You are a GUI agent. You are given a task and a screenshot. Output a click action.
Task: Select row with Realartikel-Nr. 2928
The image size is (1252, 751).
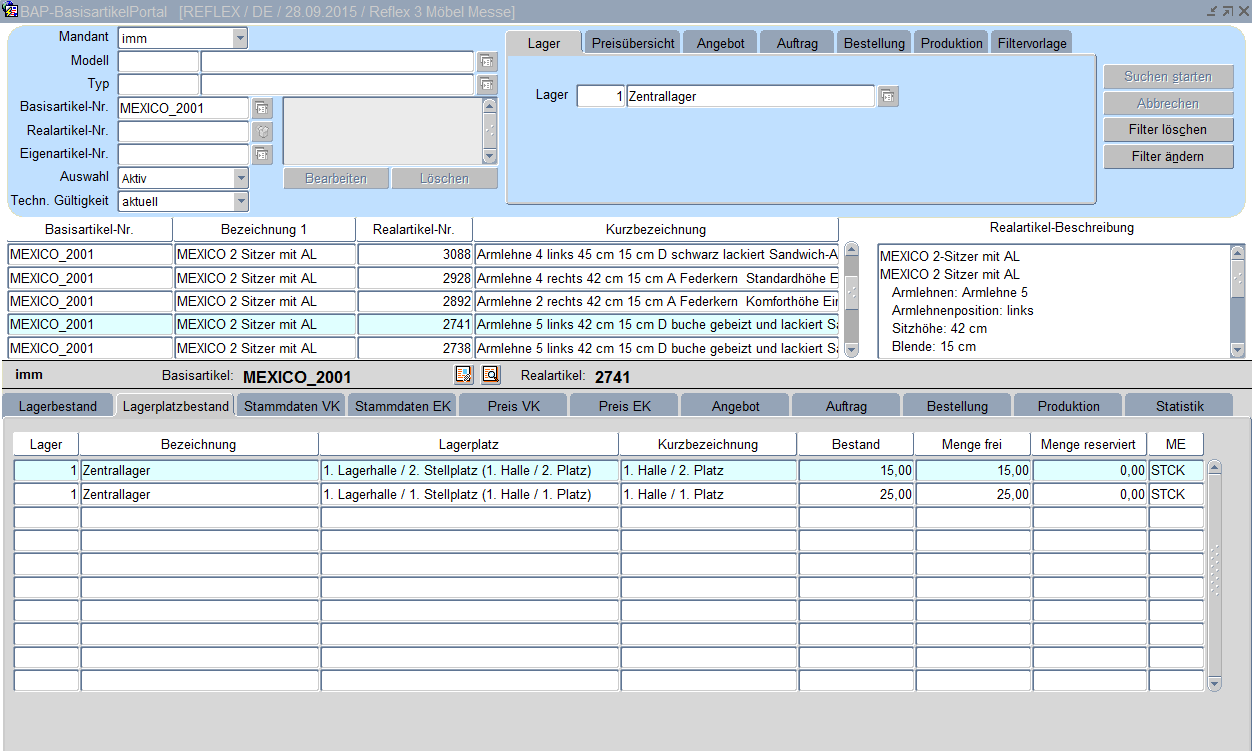[414, 278]
